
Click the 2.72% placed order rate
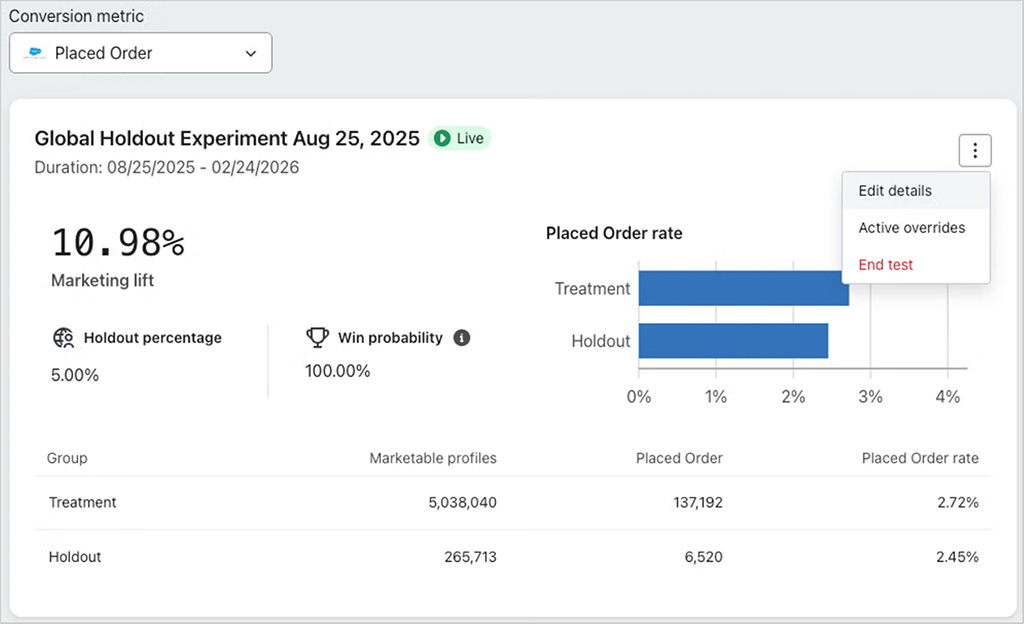point(958,503)
